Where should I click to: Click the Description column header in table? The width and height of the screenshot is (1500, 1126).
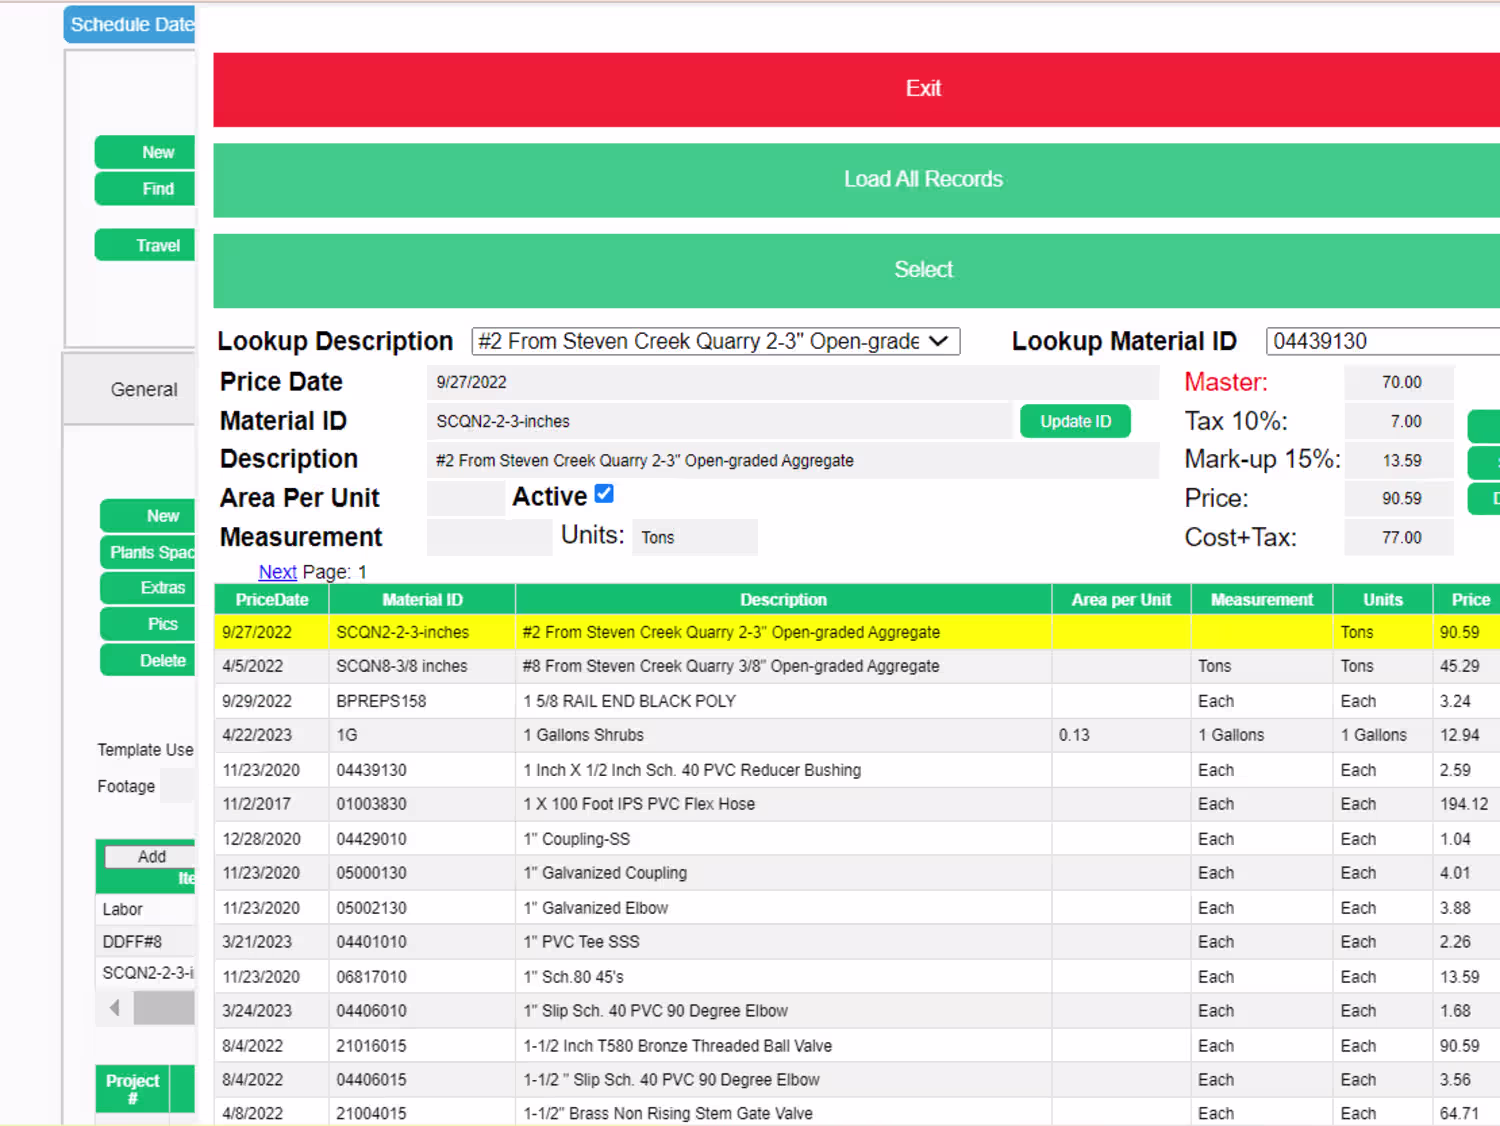pos(783,600)
